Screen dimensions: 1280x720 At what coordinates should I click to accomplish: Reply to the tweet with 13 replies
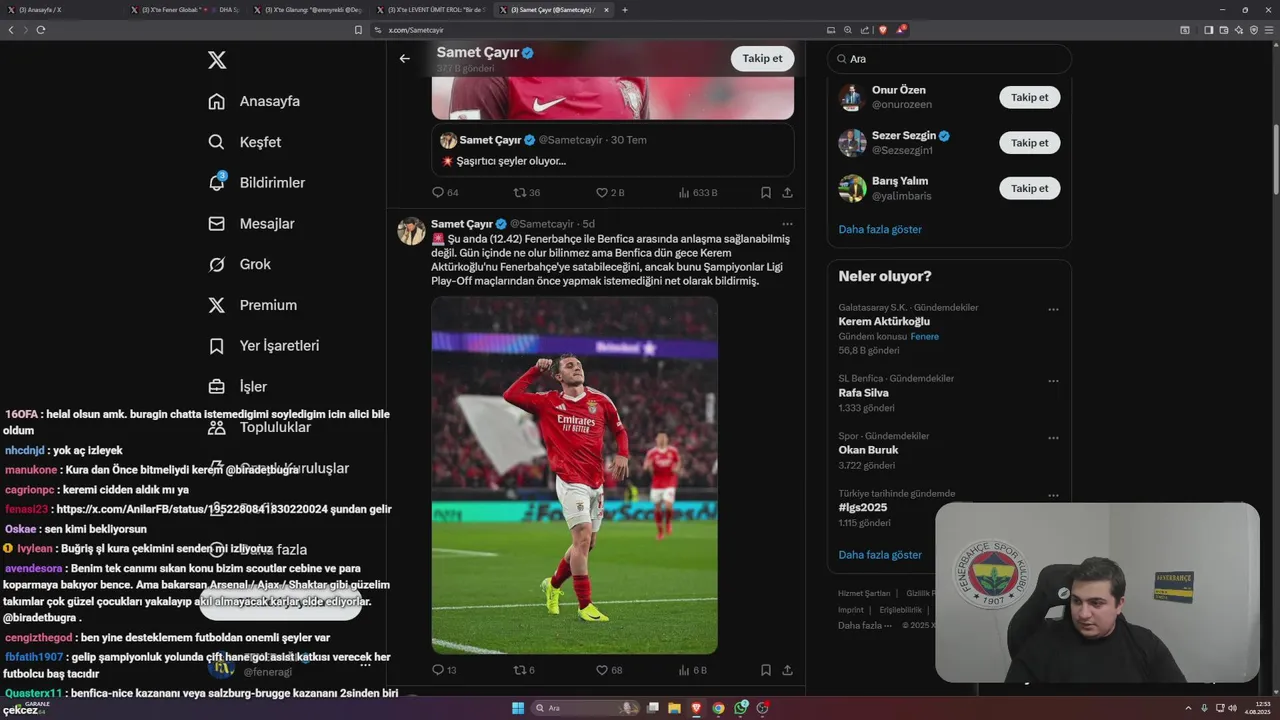point(444,670)
